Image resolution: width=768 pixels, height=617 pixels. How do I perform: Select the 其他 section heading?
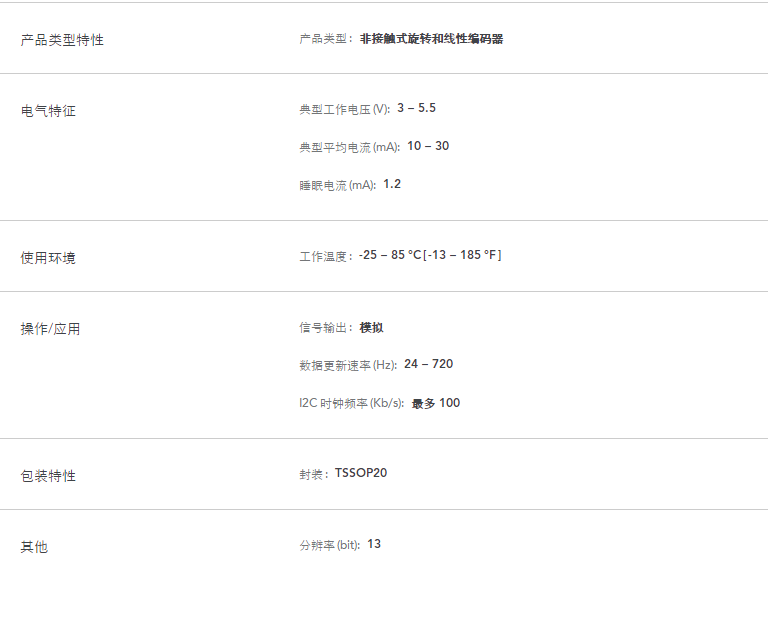click(x=34, y=547)
